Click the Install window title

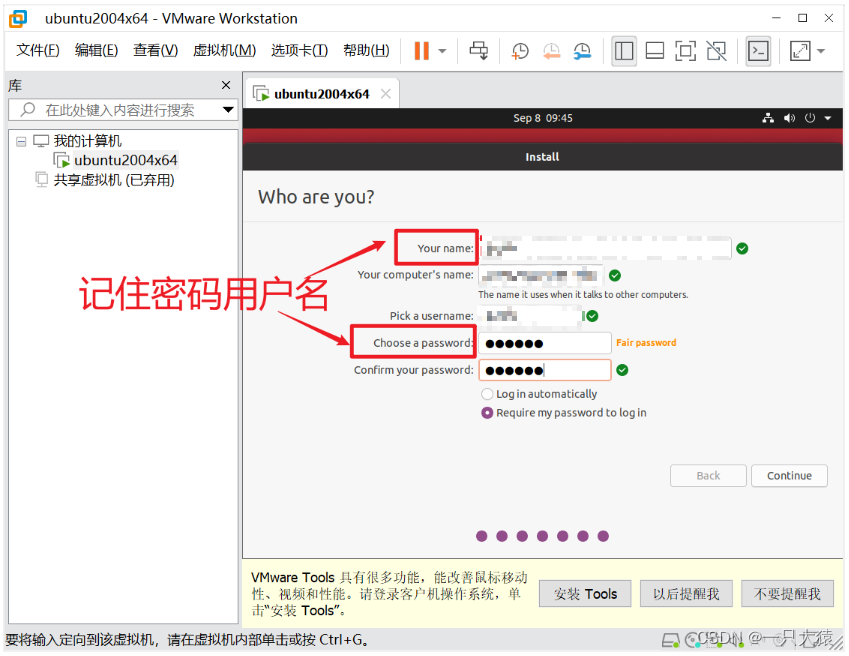542,157
